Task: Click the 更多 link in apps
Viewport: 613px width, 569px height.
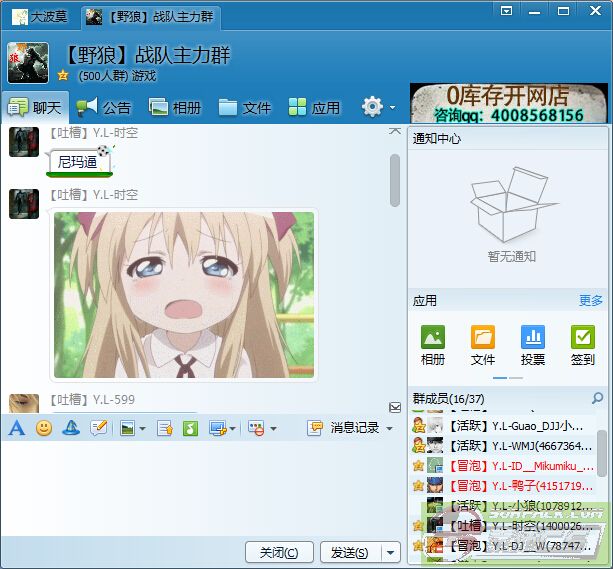Action: coord(590,300)
